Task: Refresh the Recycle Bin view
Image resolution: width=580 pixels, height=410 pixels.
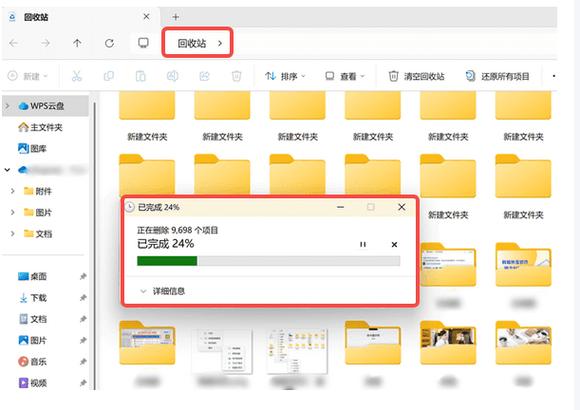Action: (x=109, y=43)
